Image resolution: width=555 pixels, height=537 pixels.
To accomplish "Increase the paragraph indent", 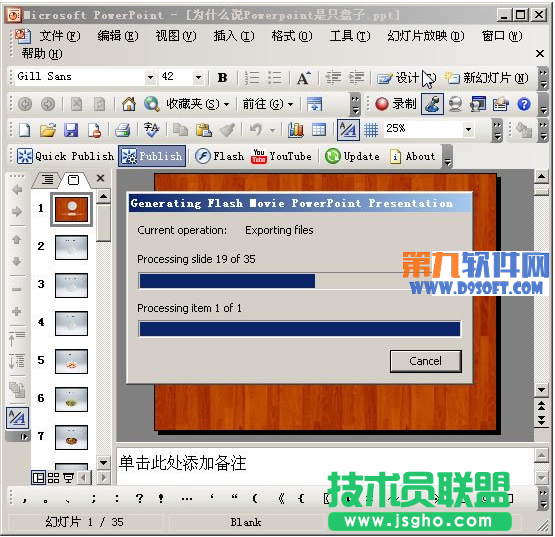I will (356, 78).
